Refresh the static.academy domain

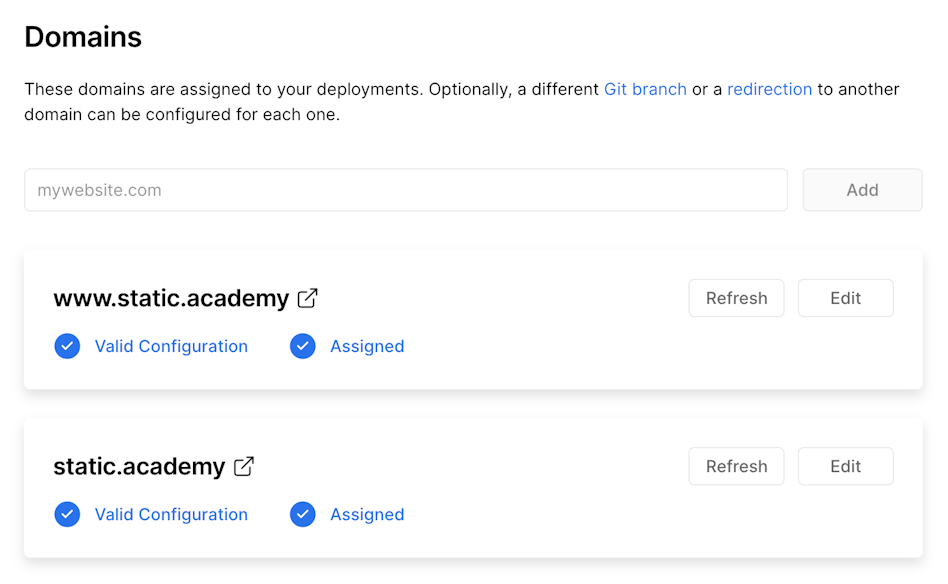pos(736,465)
